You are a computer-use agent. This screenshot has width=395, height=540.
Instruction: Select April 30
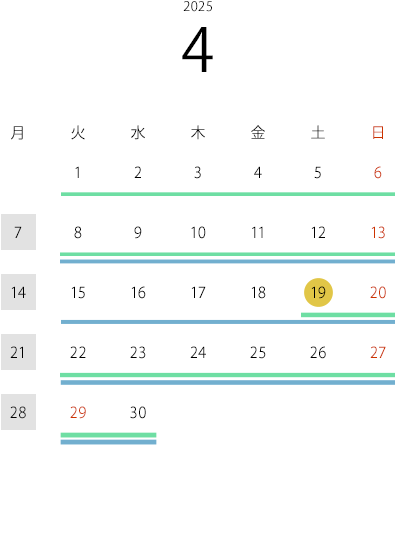point(138,412)
